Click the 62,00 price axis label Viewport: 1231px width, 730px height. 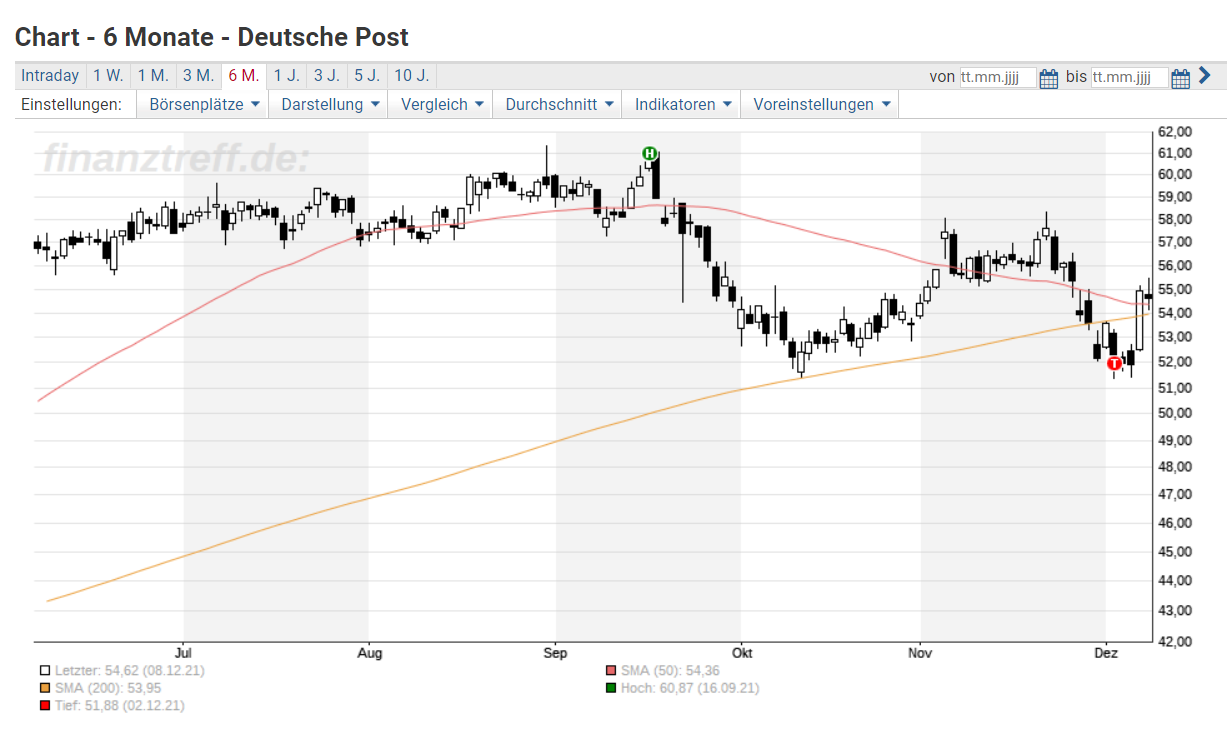click(x=1175, y=131)
